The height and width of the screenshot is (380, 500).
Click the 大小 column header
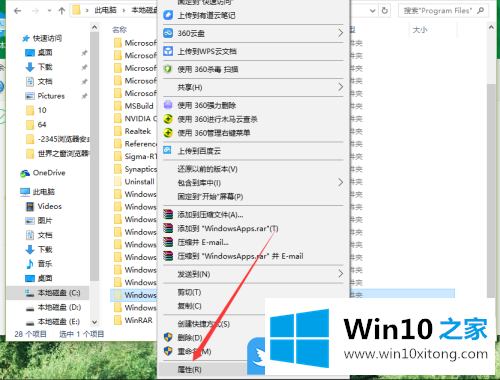pyautogui.click(x=420, y=30)
